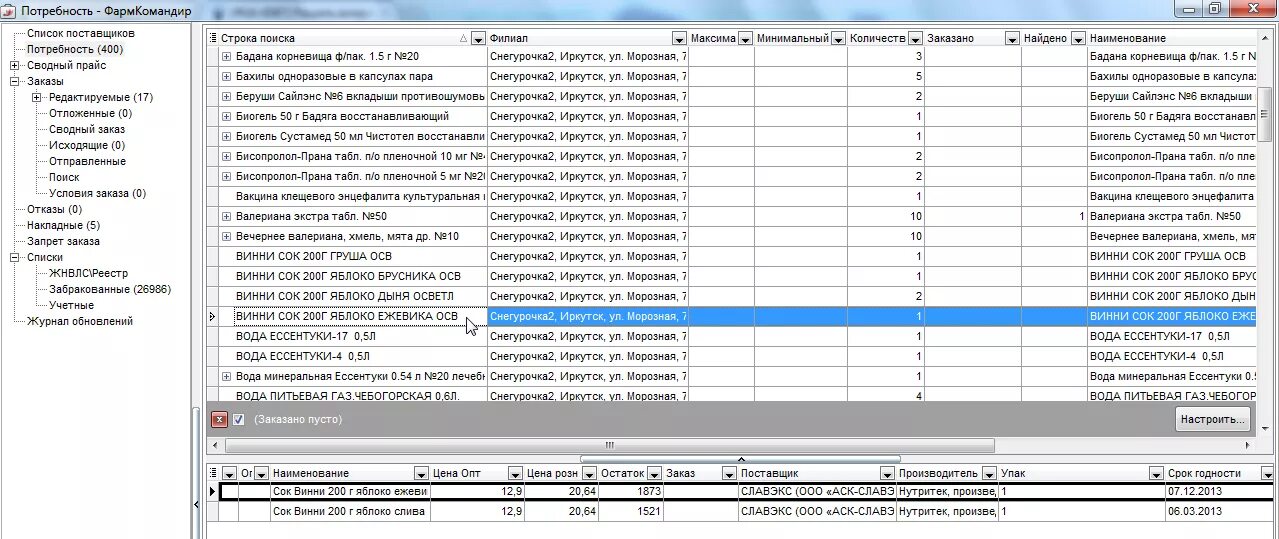Expand the Вода минеральная Ессентуки row
Viewport: 1279px width, 539px height.
click(x=226, y=376)
